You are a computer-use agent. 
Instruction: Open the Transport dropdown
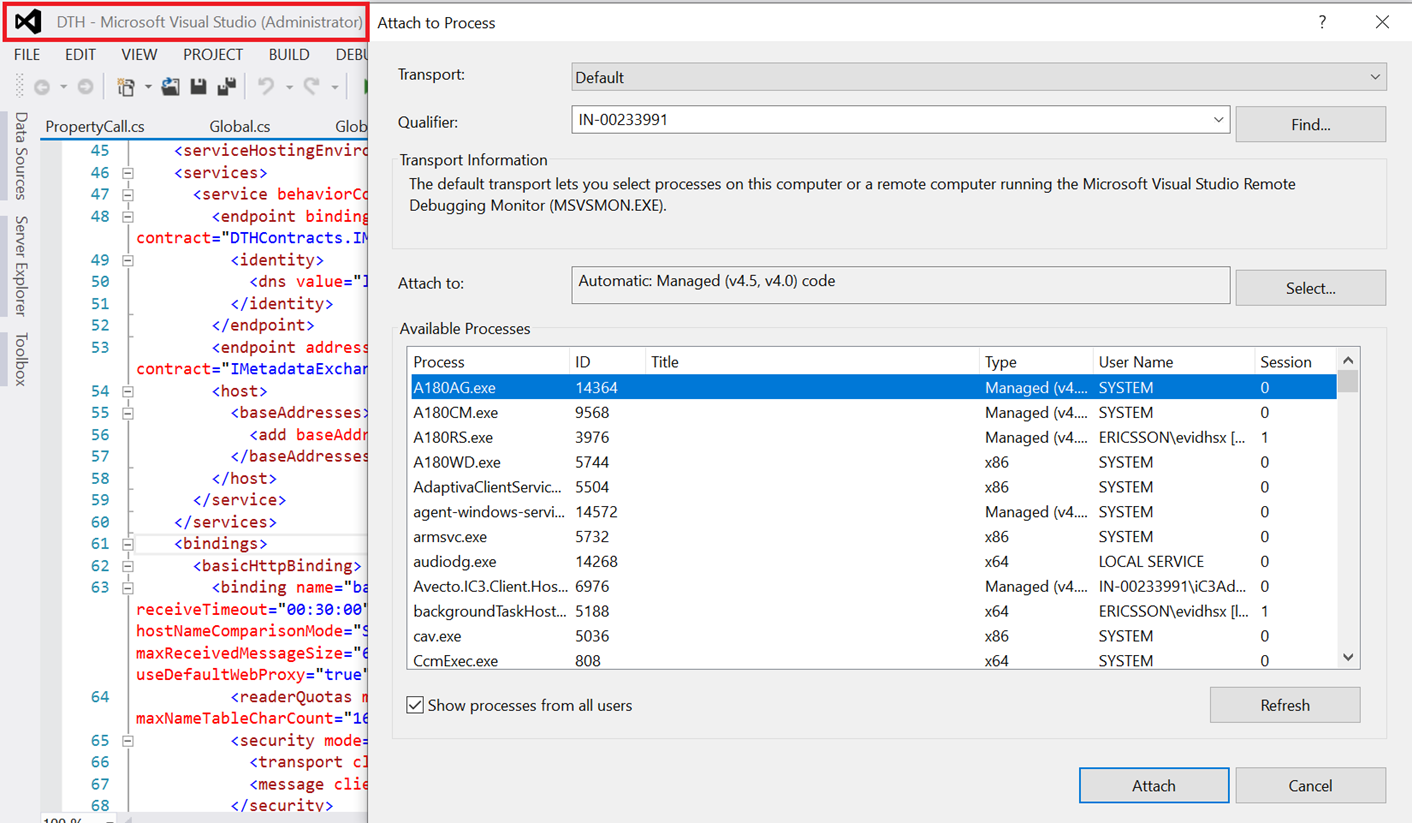[x=979, y=77]
